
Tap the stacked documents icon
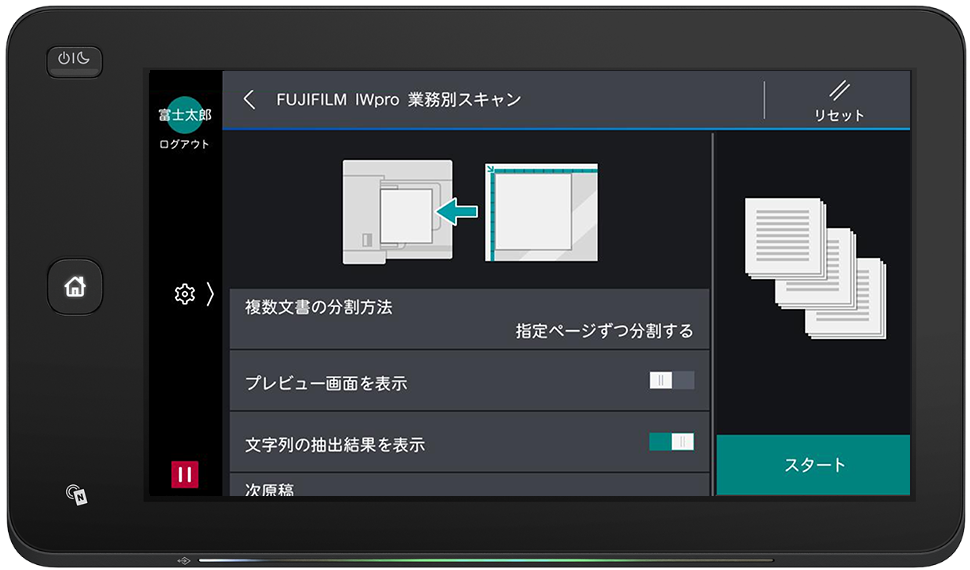[x=815, y=268]
